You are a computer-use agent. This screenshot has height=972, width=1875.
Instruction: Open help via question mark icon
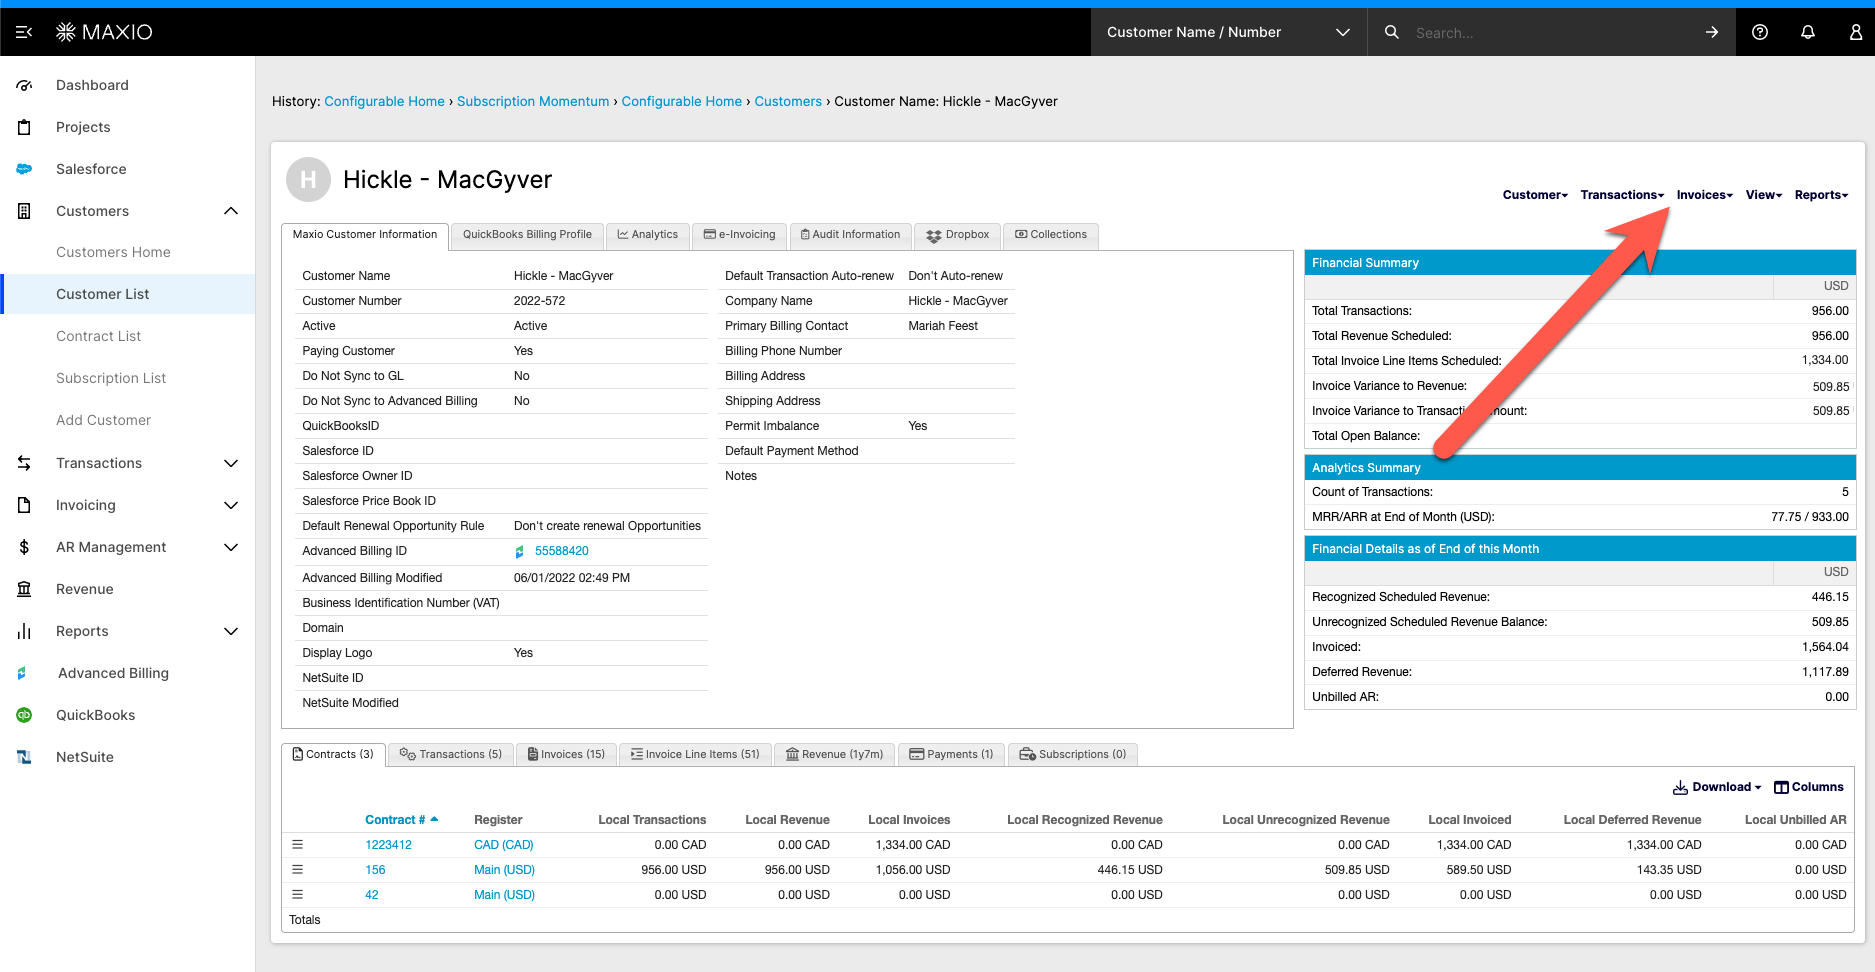pos(1760,32)
